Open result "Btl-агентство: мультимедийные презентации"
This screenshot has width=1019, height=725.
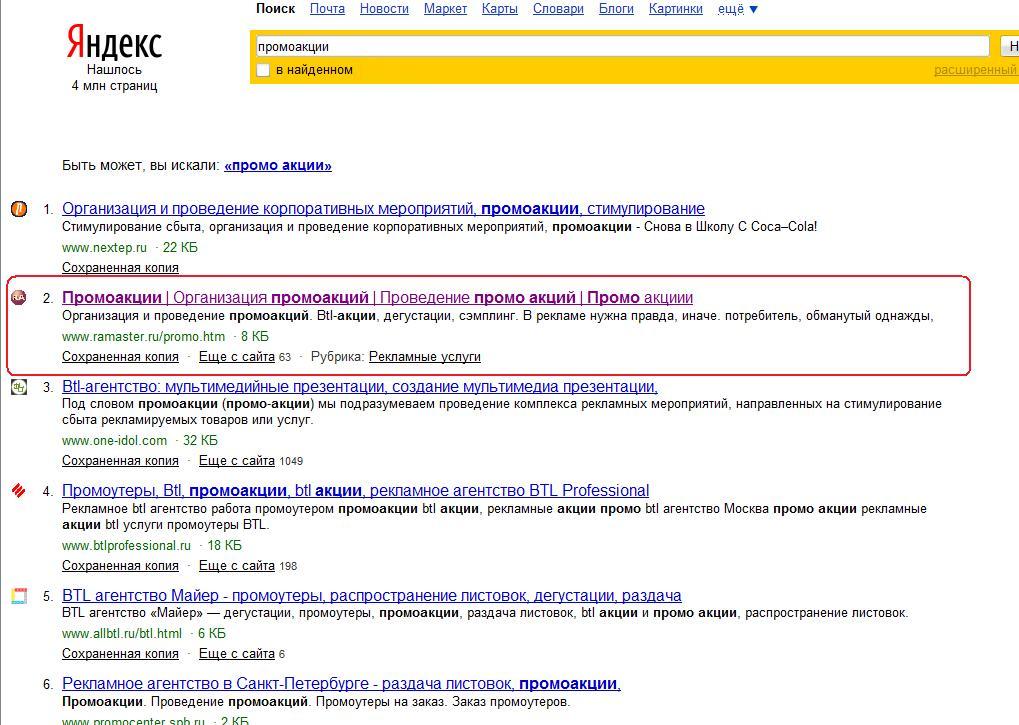point(360,387)
